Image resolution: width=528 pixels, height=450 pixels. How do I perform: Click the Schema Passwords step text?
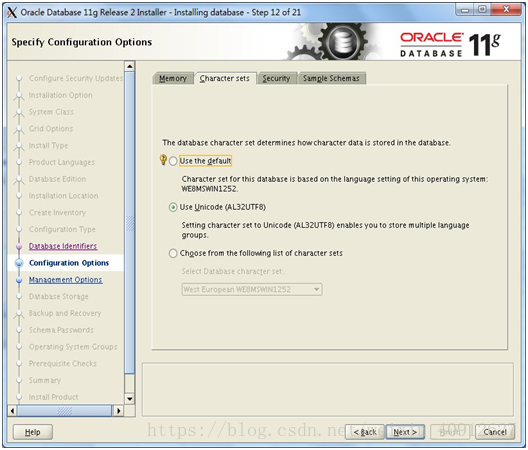coord(61,330)
